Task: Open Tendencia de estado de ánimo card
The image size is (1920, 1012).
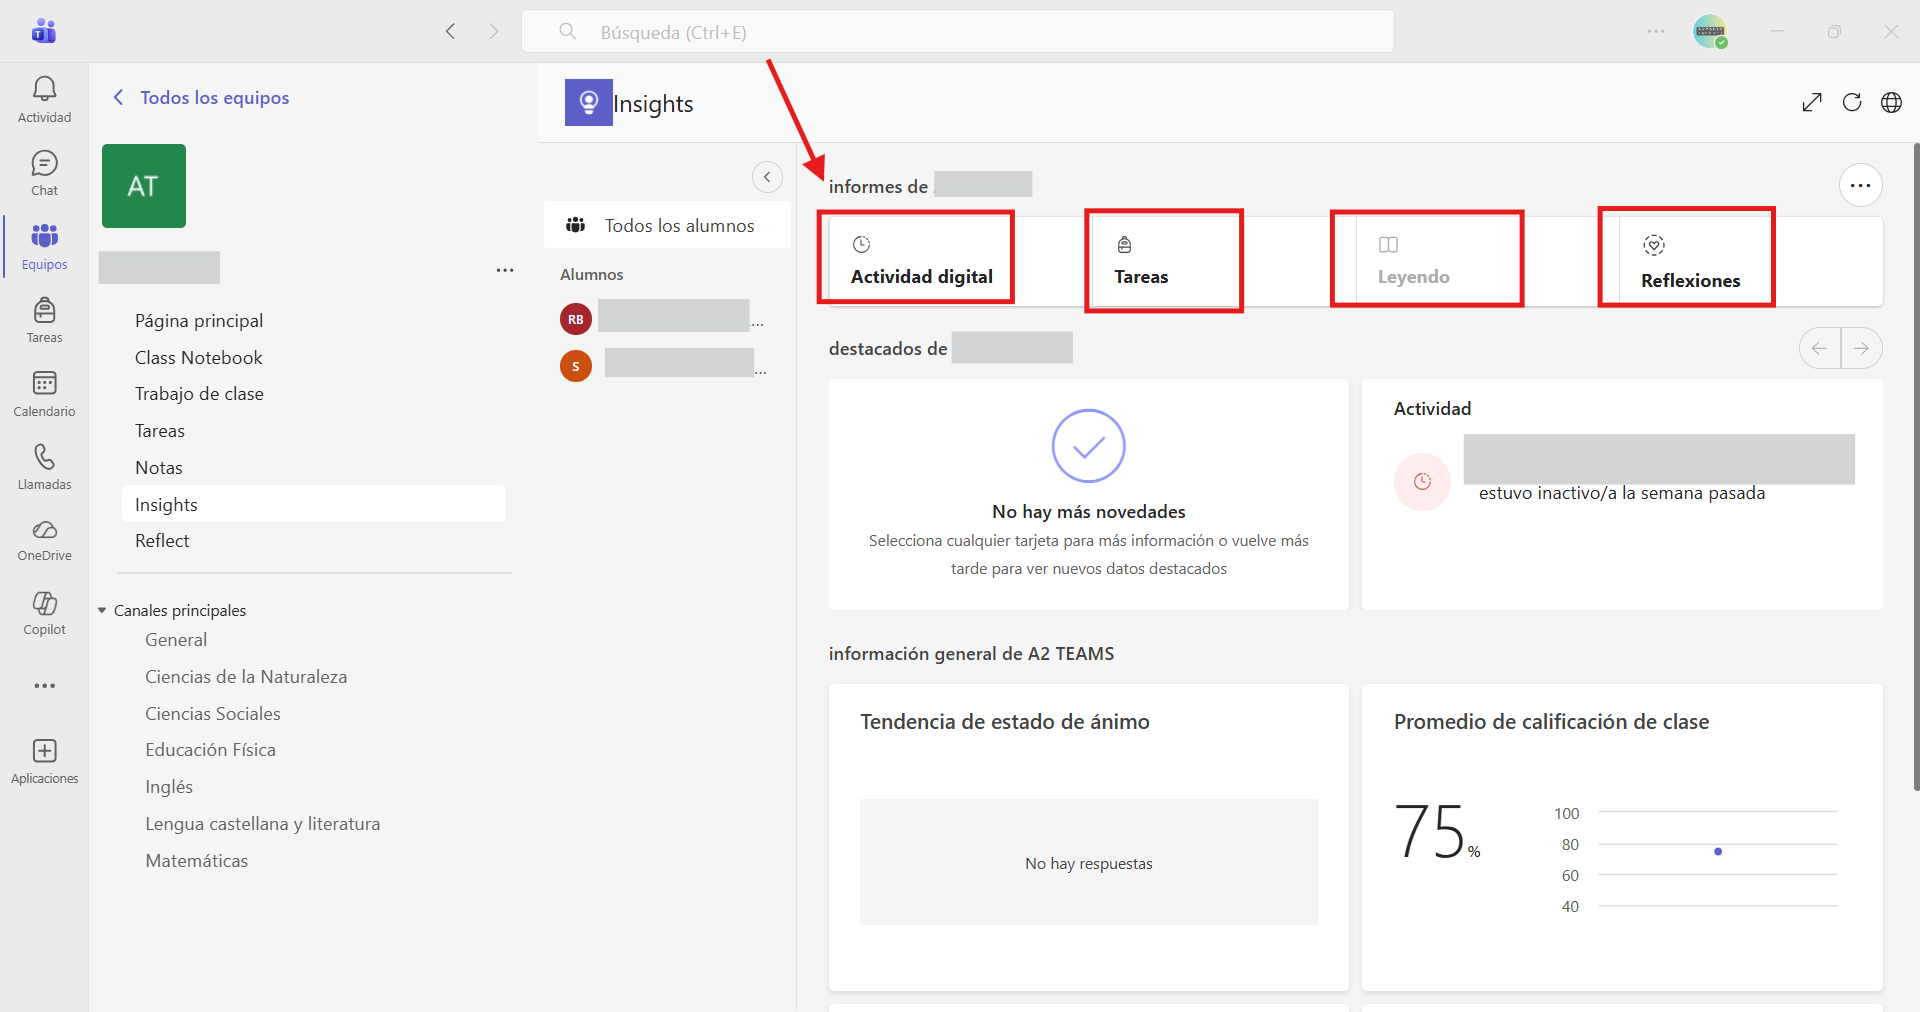Action: point(1088,837)
